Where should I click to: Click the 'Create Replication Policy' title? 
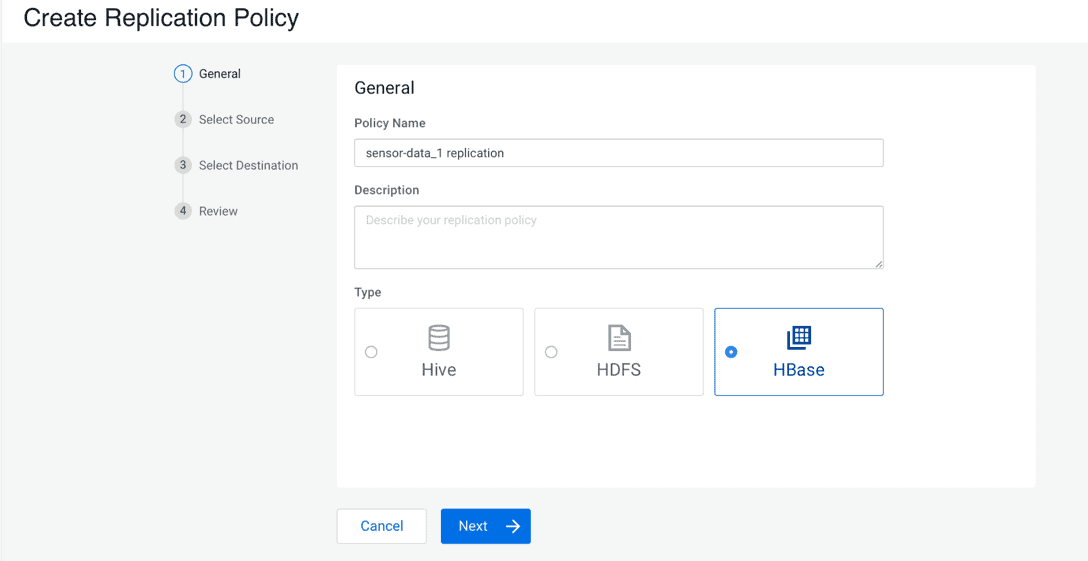tap(161, 18)
